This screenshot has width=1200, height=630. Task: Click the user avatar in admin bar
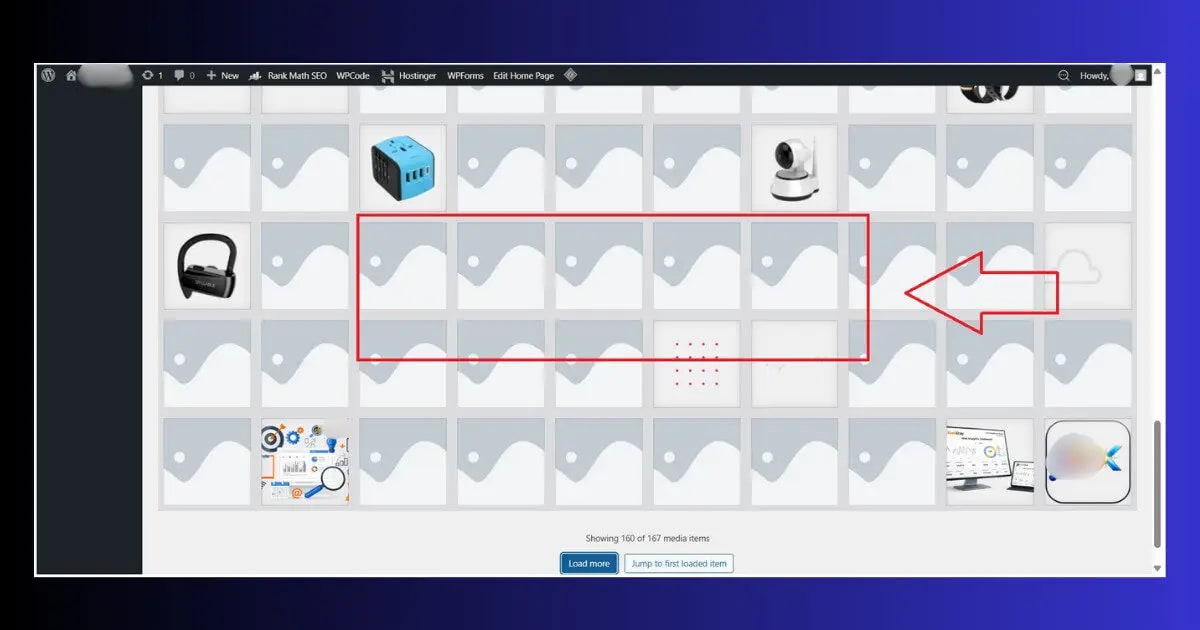tap(1141, 75)
